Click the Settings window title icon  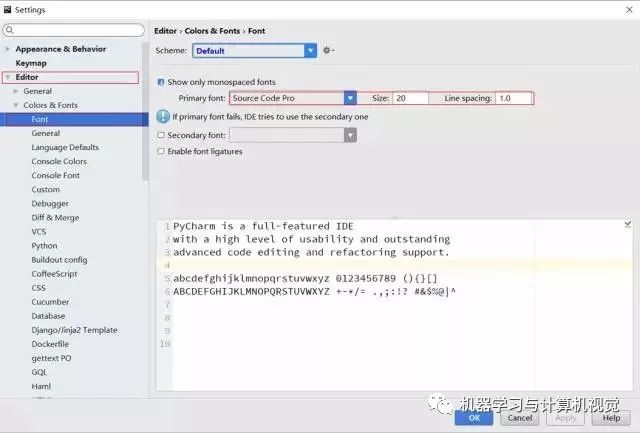pyautogui.click(x=7, y=9)
